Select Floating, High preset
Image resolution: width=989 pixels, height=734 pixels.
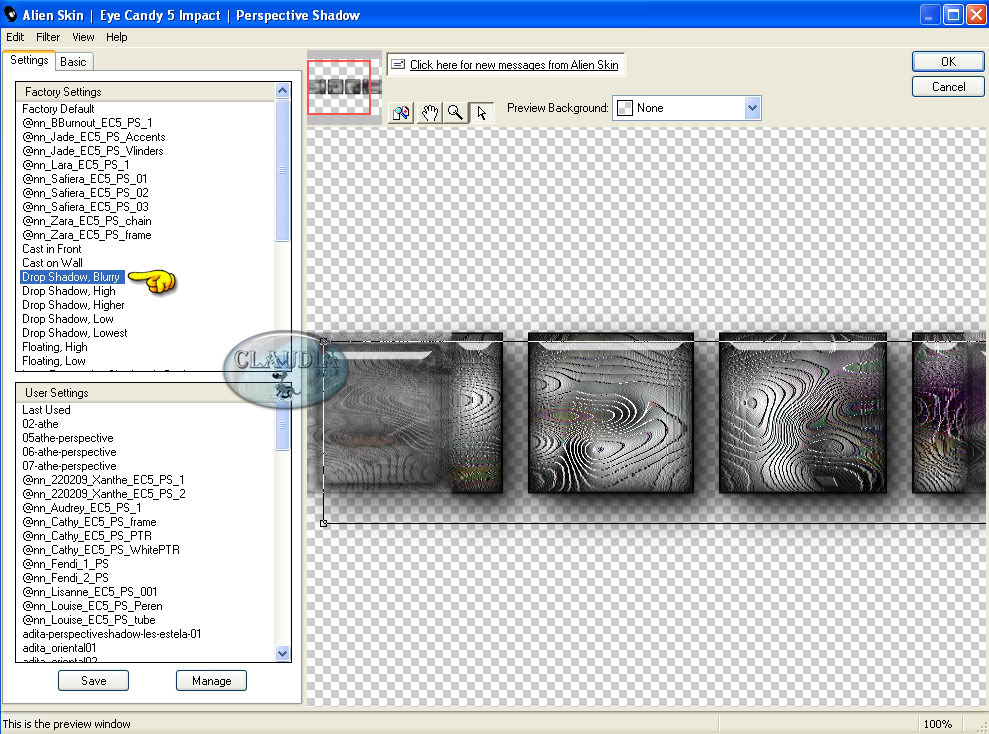click(54, 347)
